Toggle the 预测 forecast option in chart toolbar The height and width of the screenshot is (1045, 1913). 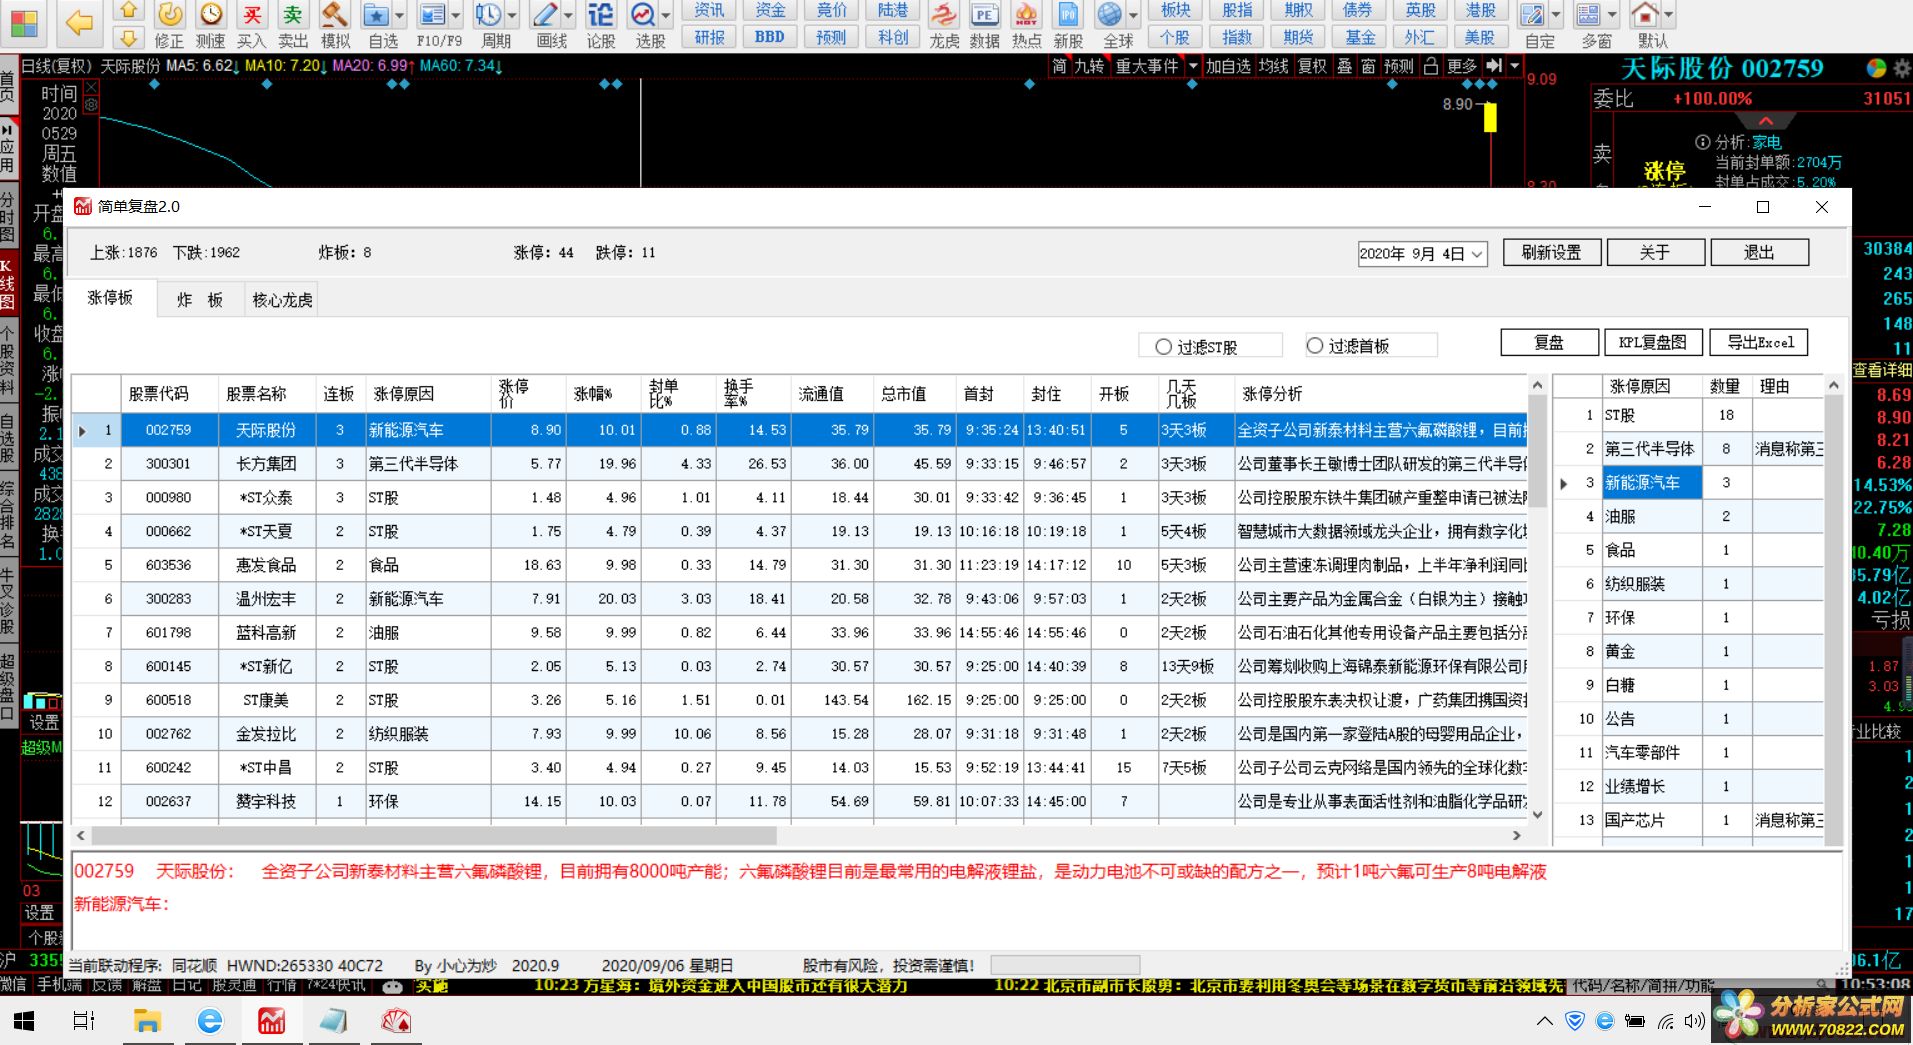click(x=1399, y=66)
